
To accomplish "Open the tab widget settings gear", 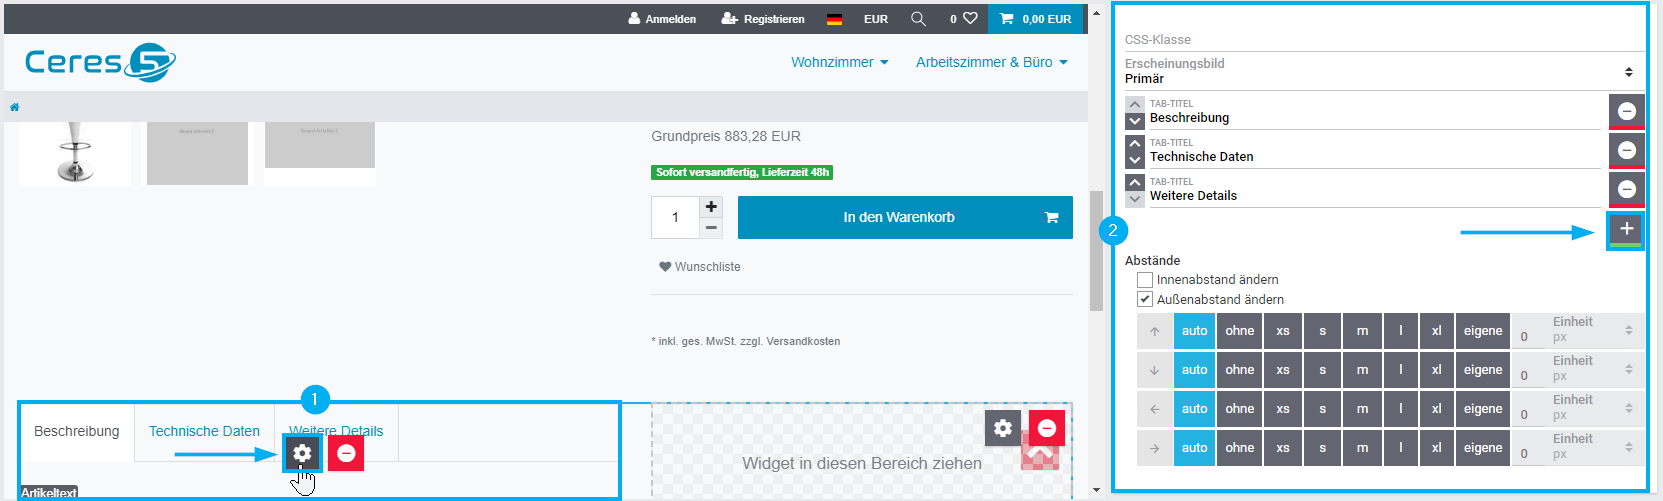I will coord(302,453).
